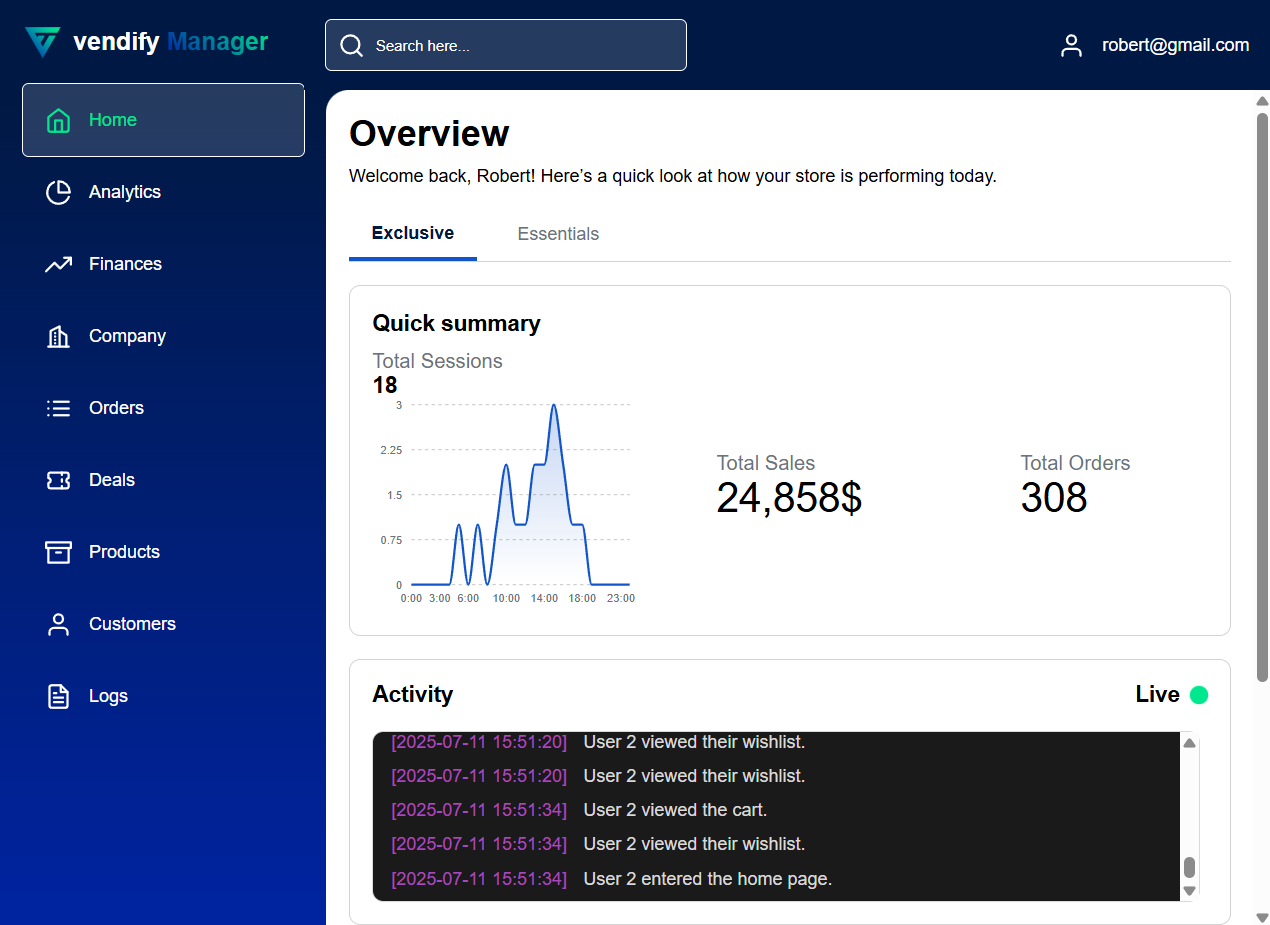Click the green Live status dot

(1199, 695)
